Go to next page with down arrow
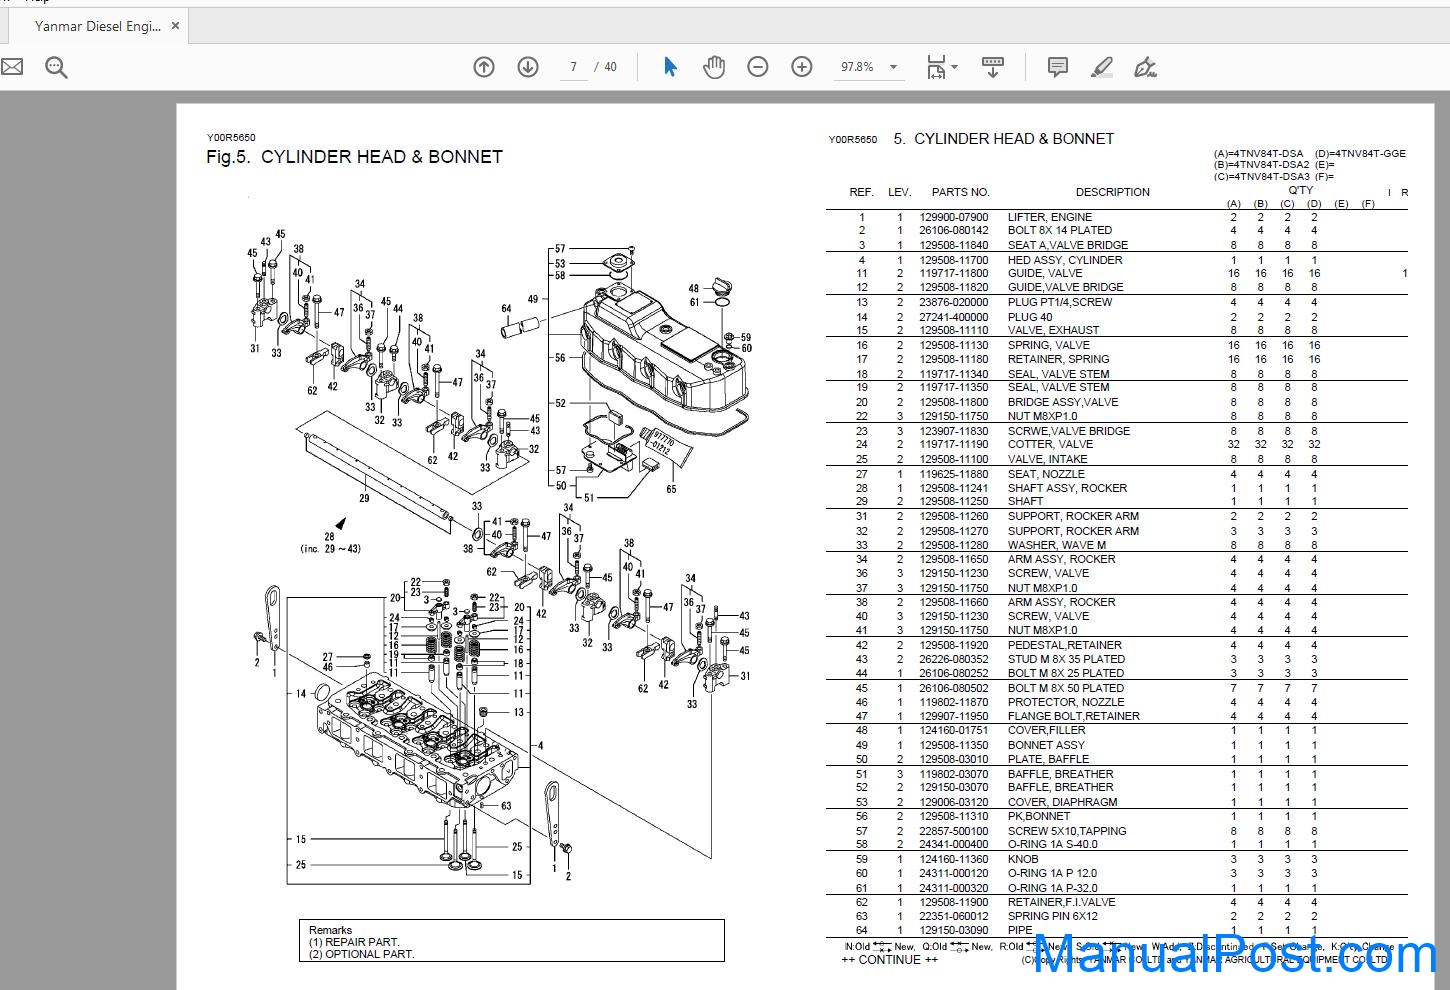The image size is (1450, 990). pos(528,67)
